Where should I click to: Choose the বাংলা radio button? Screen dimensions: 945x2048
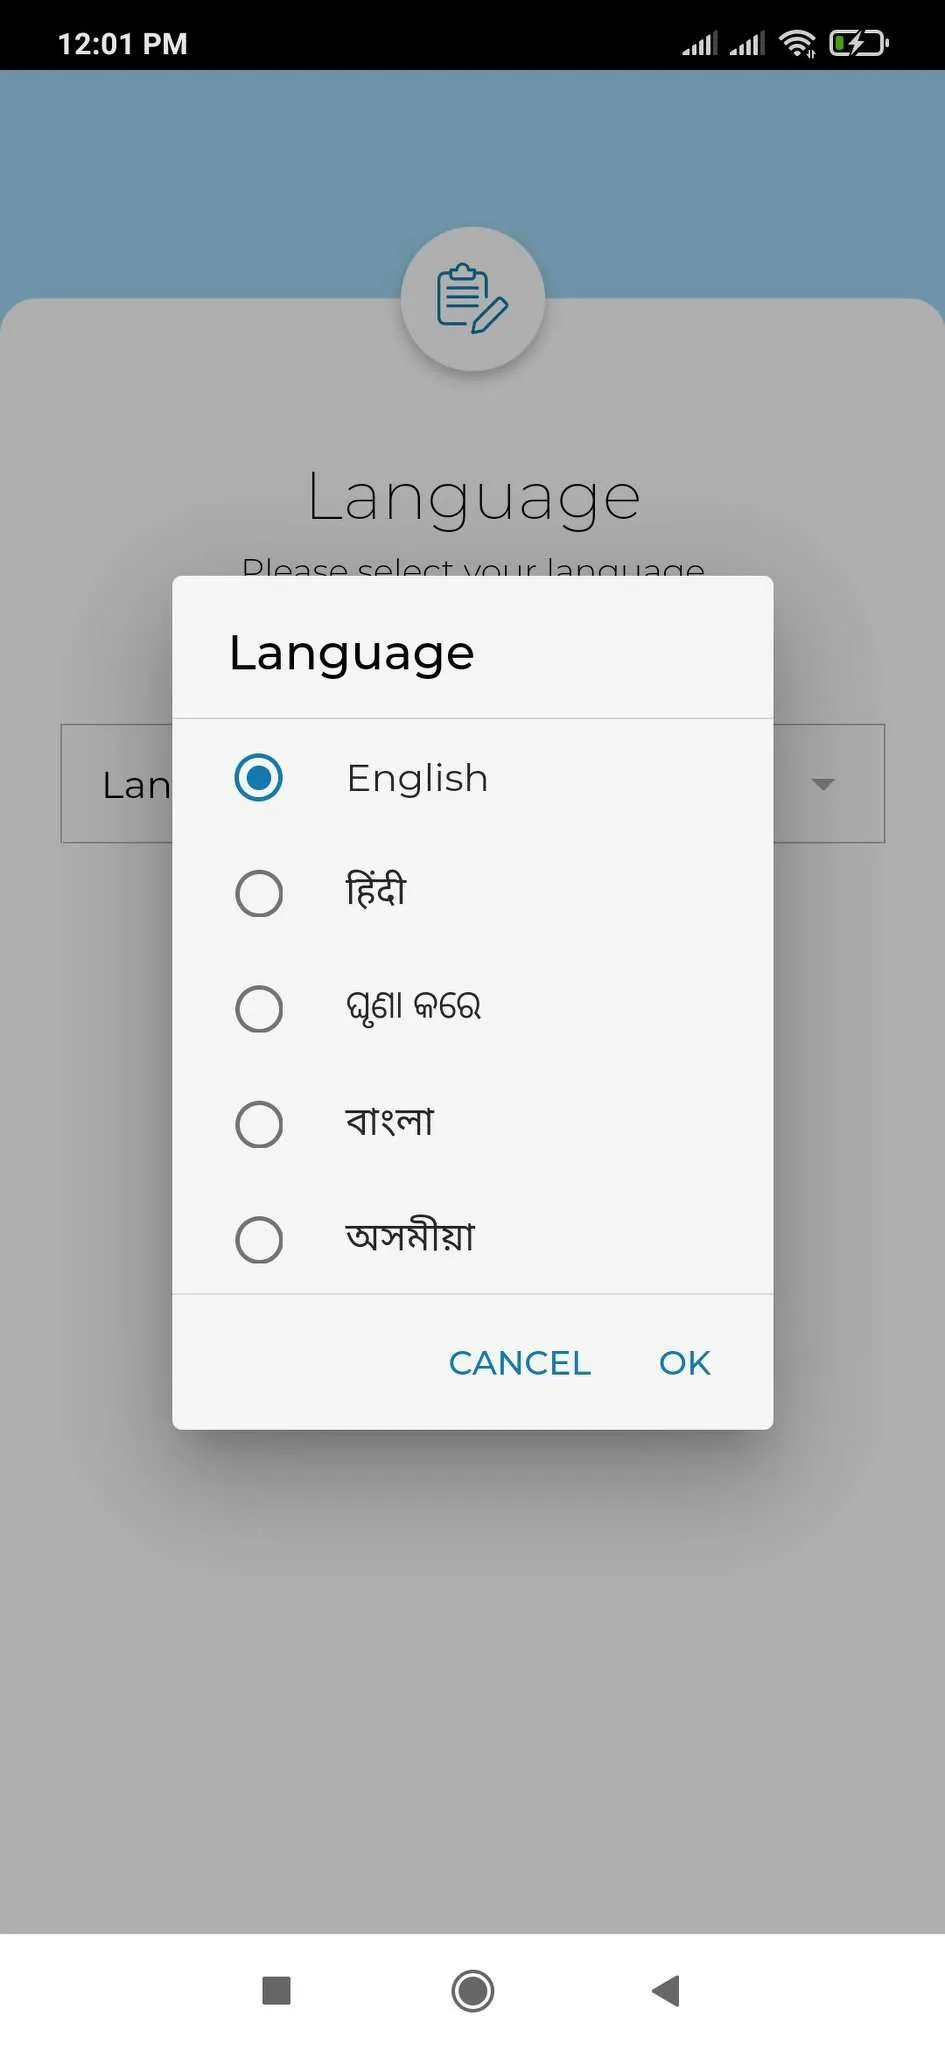point(259,1124)
